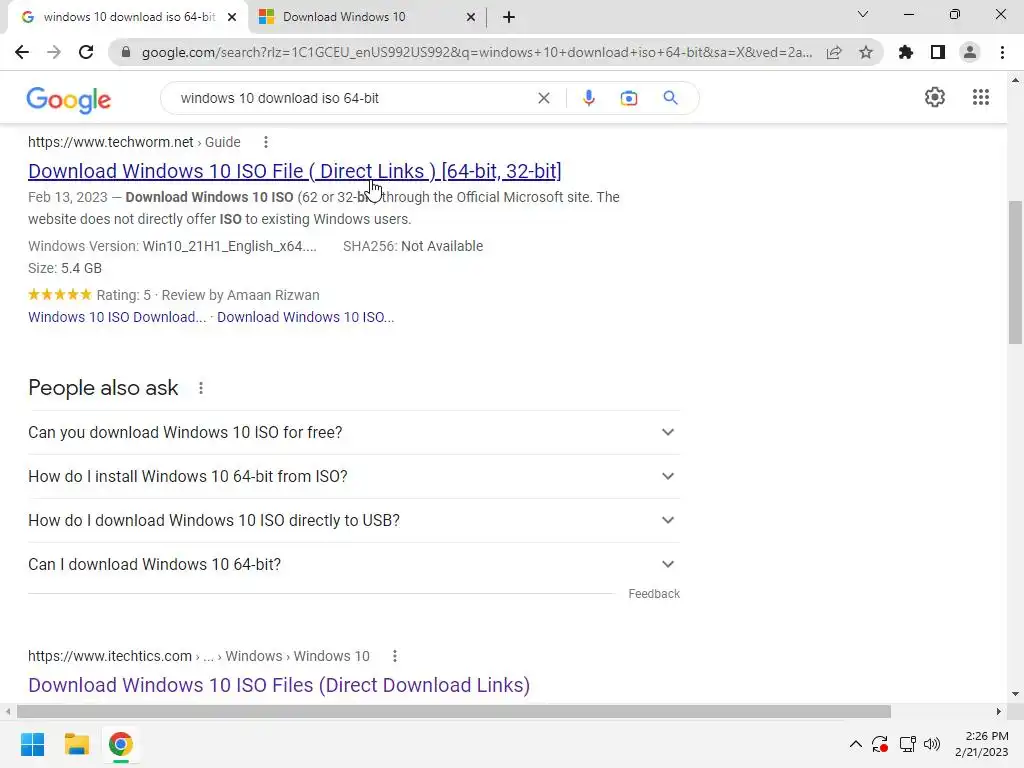This screenshot has width=1024, height=768.
Task: Expand 'How do I download Windows 10 ISO directly to USB?'
Action: (x=354, y=520)
